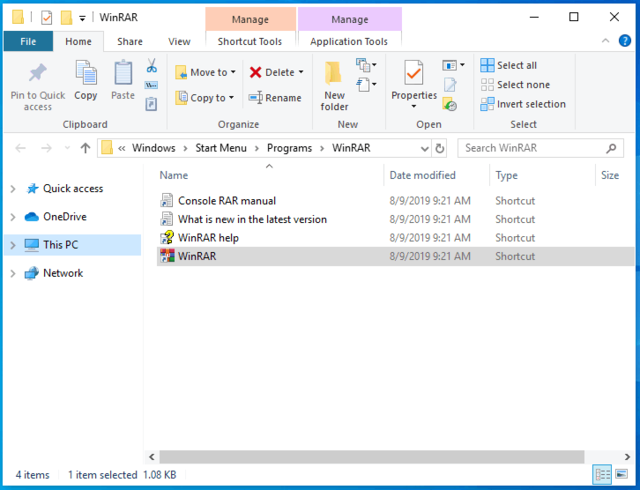Viewport: 640px width, 490px height.
Task: Click the scroll right arrow
Action: (627, 457)
